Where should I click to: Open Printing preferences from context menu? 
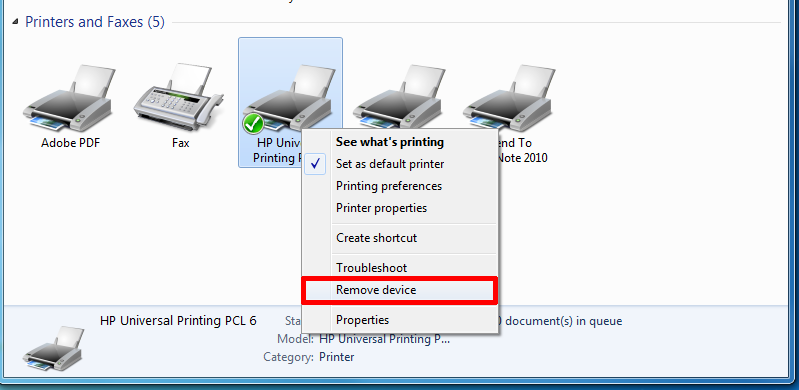coord(389,186)
